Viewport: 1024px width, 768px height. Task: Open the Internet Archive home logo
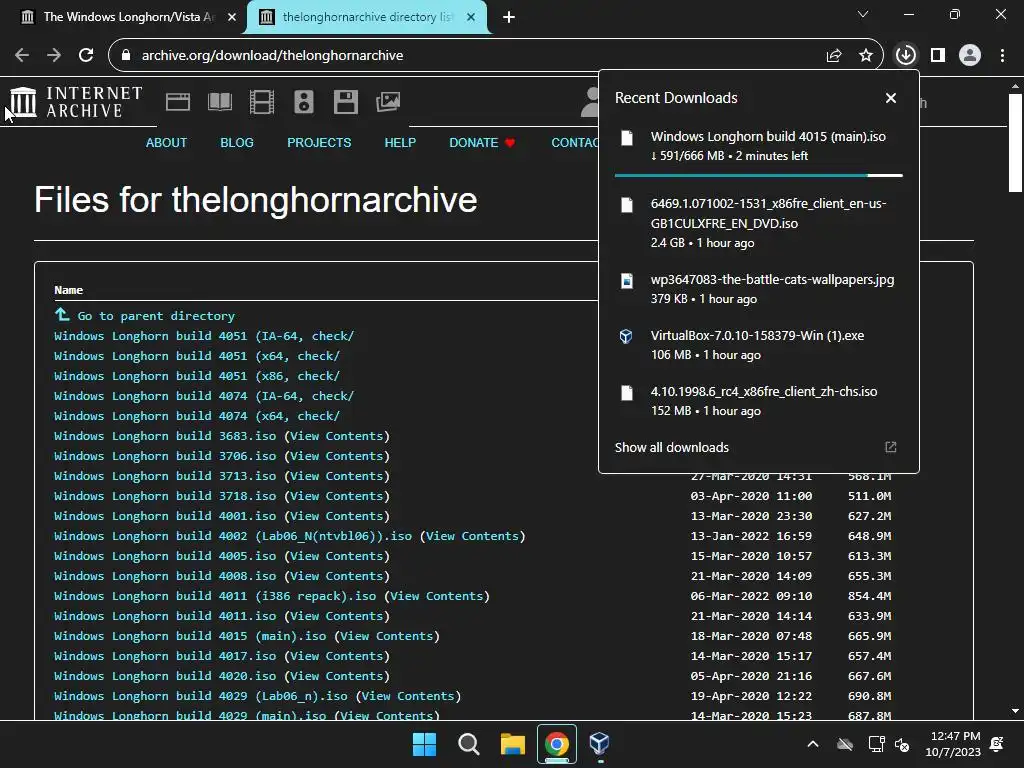click(76, 102)
